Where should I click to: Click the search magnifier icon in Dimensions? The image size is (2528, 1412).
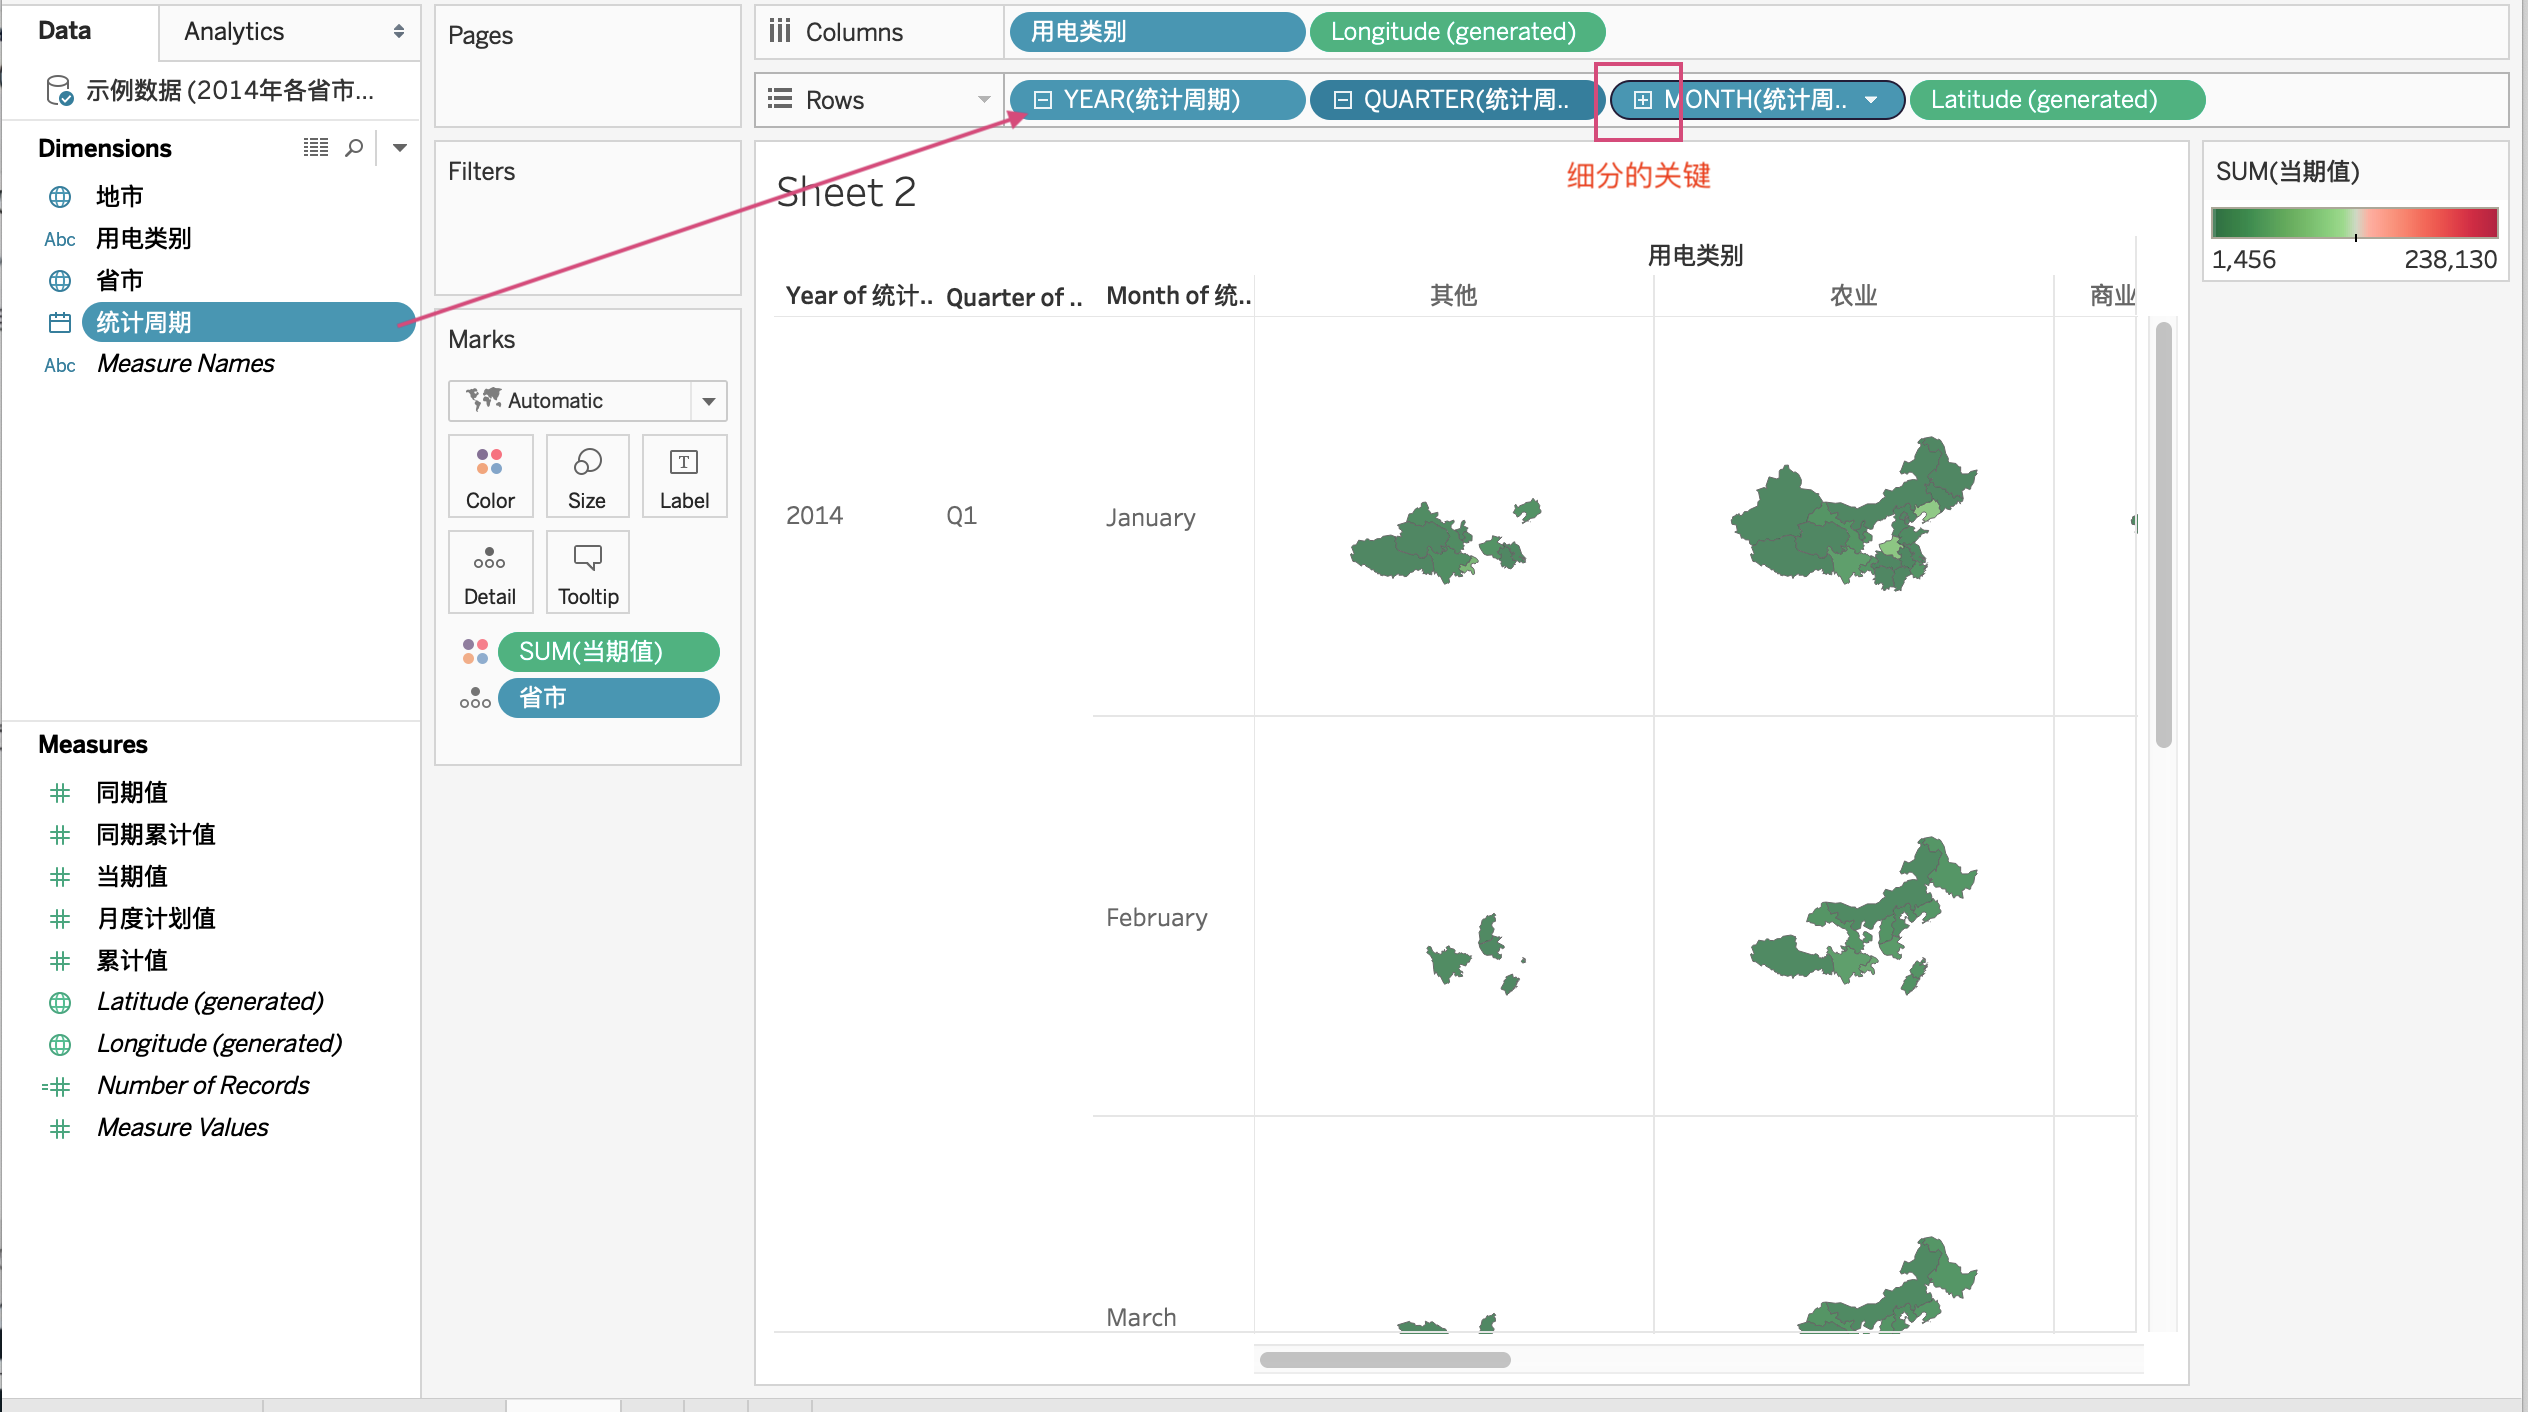[x=354, y=148]
